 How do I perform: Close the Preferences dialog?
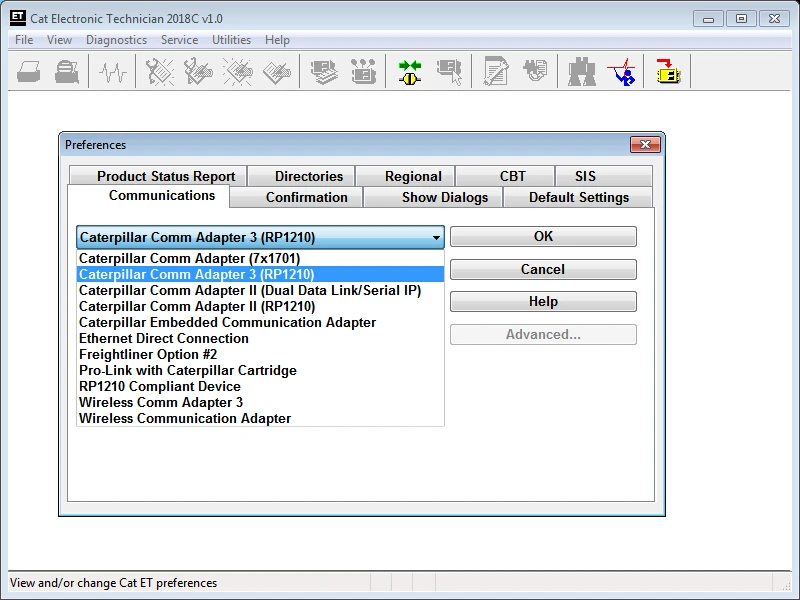point(645,144)
